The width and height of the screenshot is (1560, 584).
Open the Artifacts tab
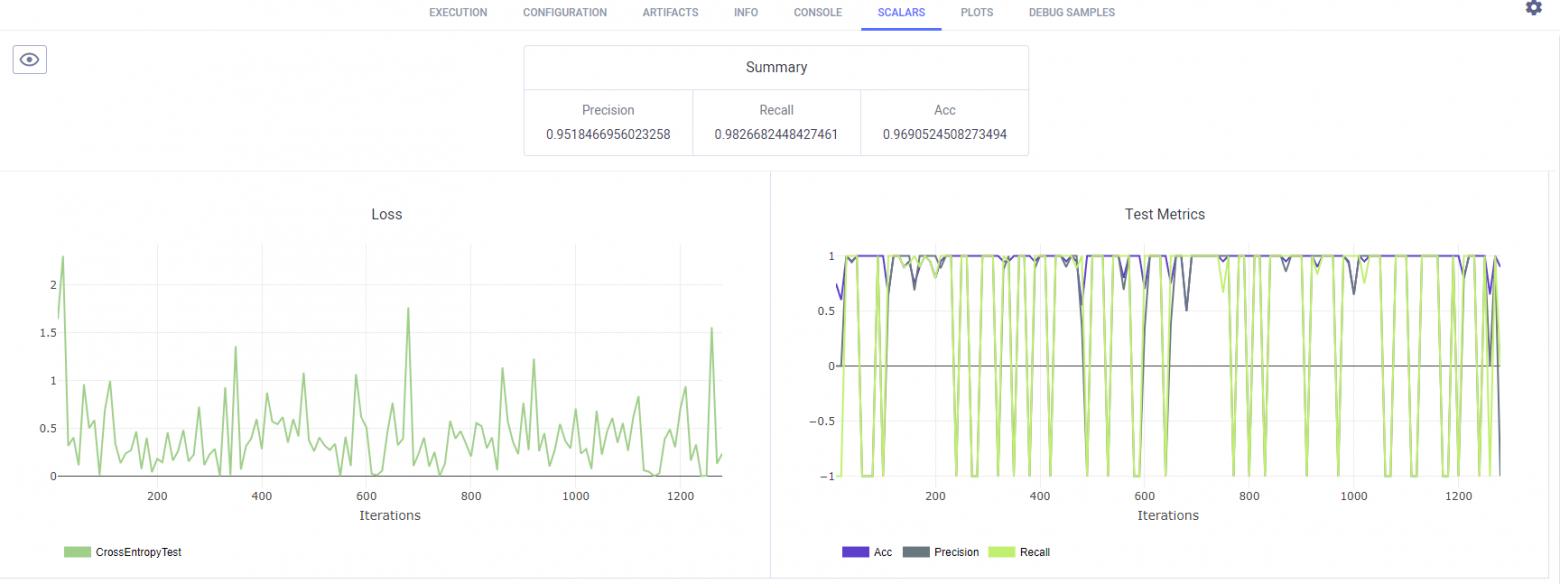point(670,13)
